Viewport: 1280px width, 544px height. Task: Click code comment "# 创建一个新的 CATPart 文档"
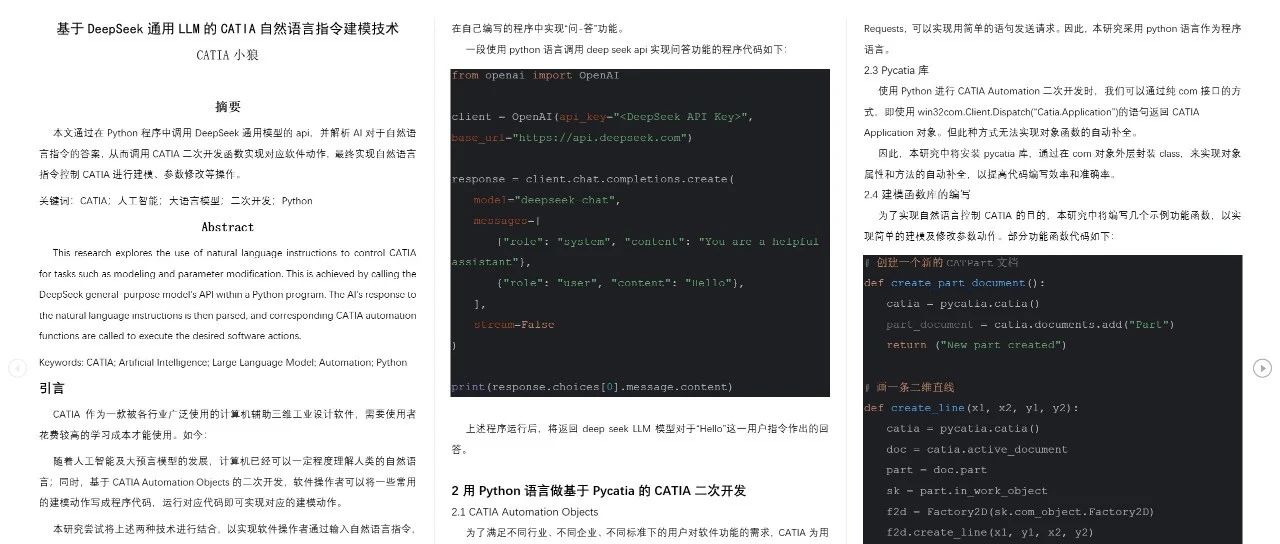pyautogui.click(x=941, y=262)
